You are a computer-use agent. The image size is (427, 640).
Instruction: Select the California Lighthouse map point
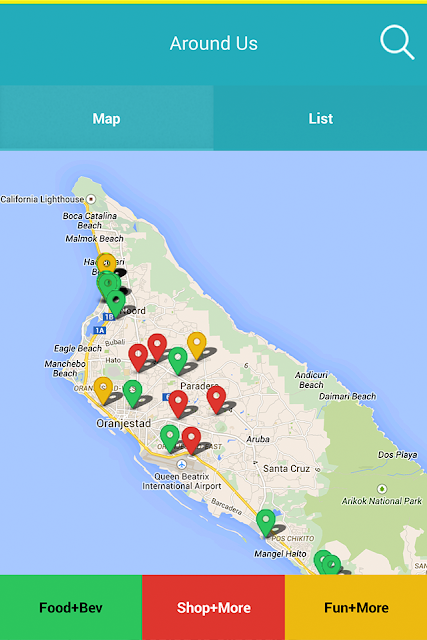pos(91,199)
